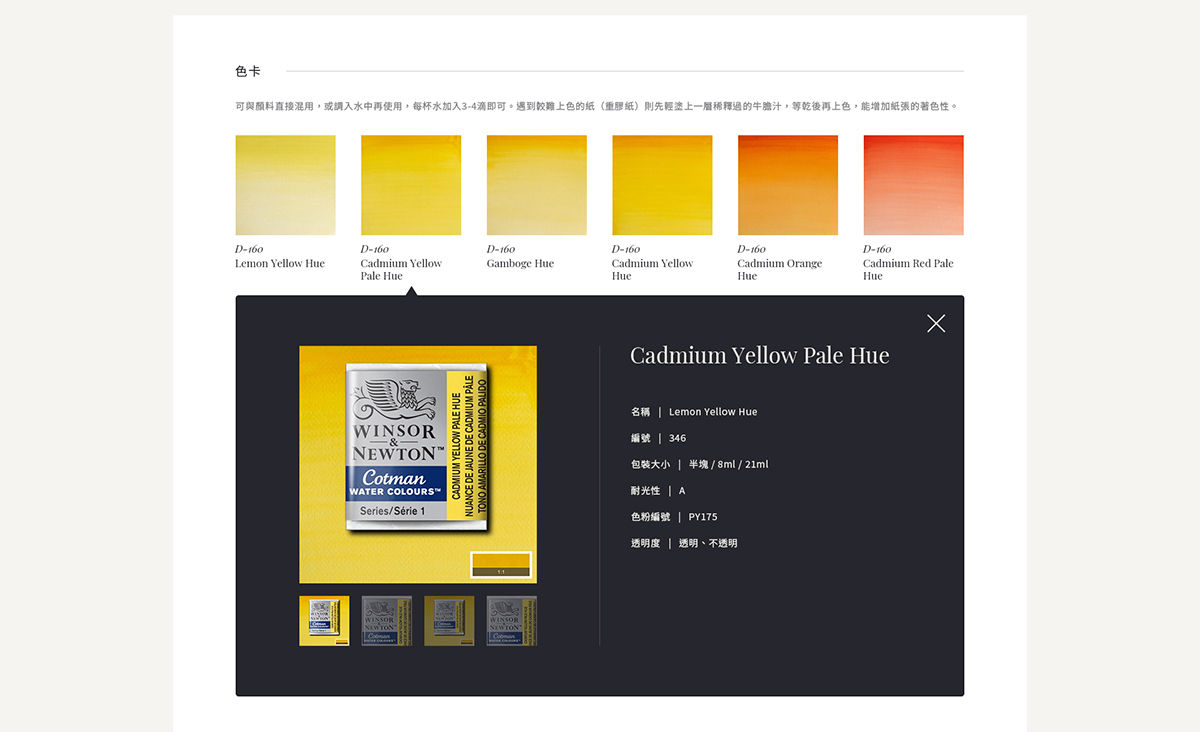Click the Cadmium Orange Hue text label

[x=779, y=269]
